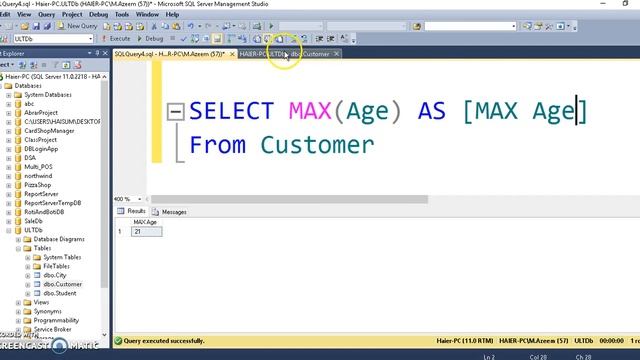Screen dimensions: 640x360
Task: Pin the Object Explorer panel
Action: coord(97,53)
